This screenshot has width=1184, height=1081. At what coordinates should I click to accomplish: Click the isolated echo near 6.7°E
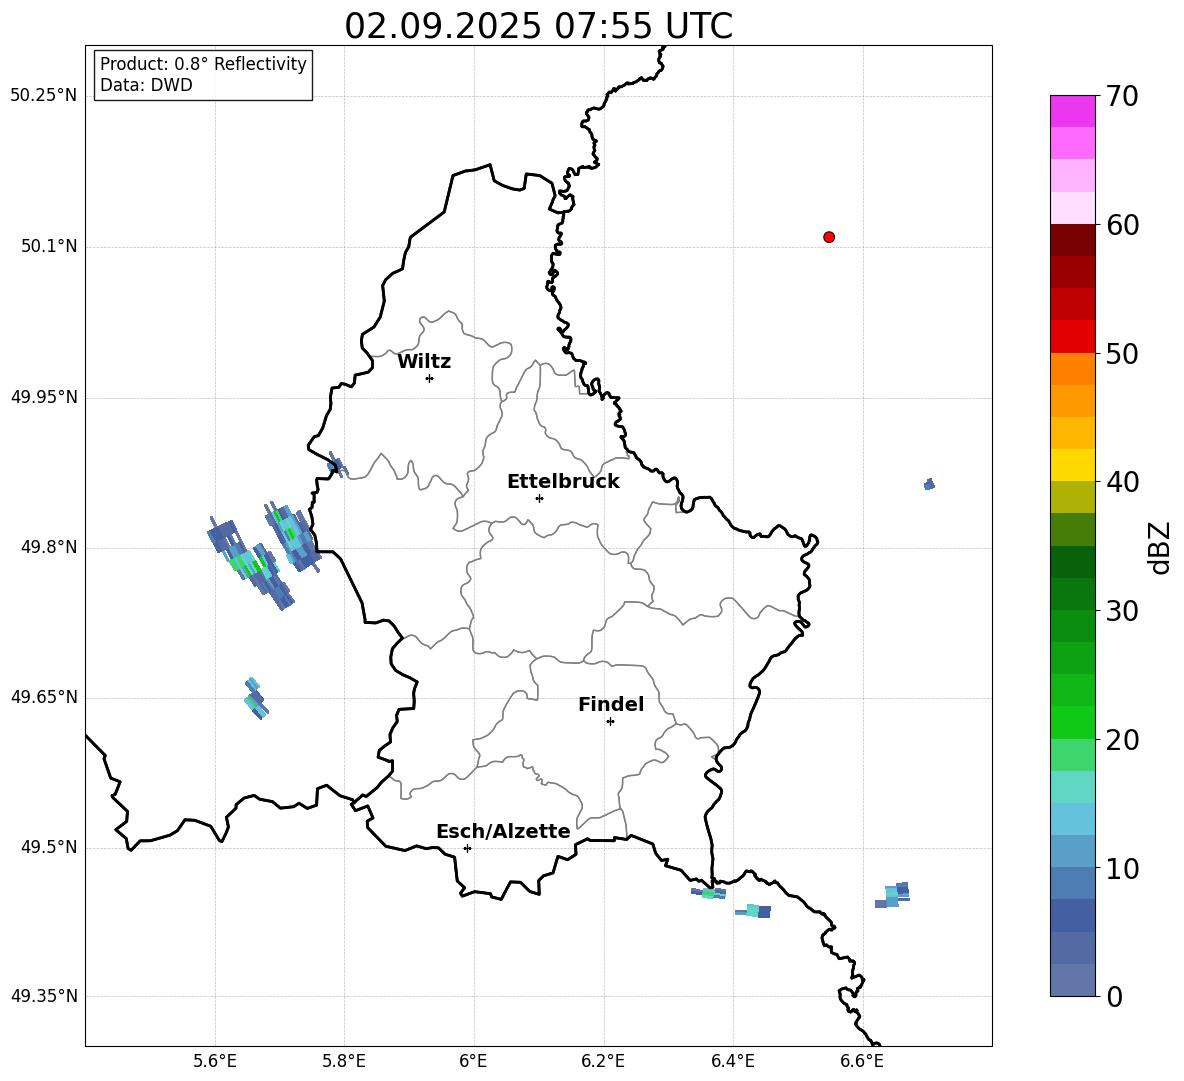coord(930,484)
